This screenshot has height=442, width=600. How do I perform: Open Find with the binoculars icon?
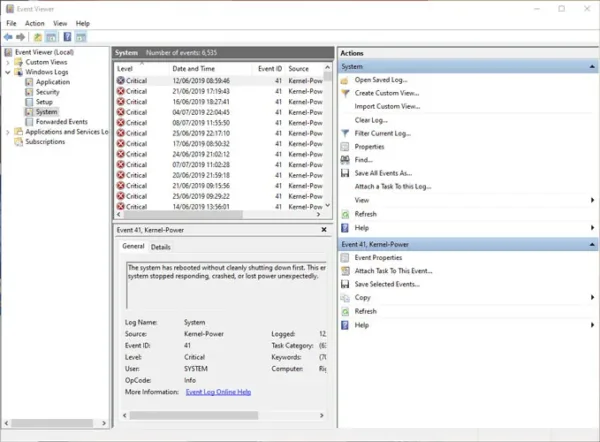coord(345,160)
